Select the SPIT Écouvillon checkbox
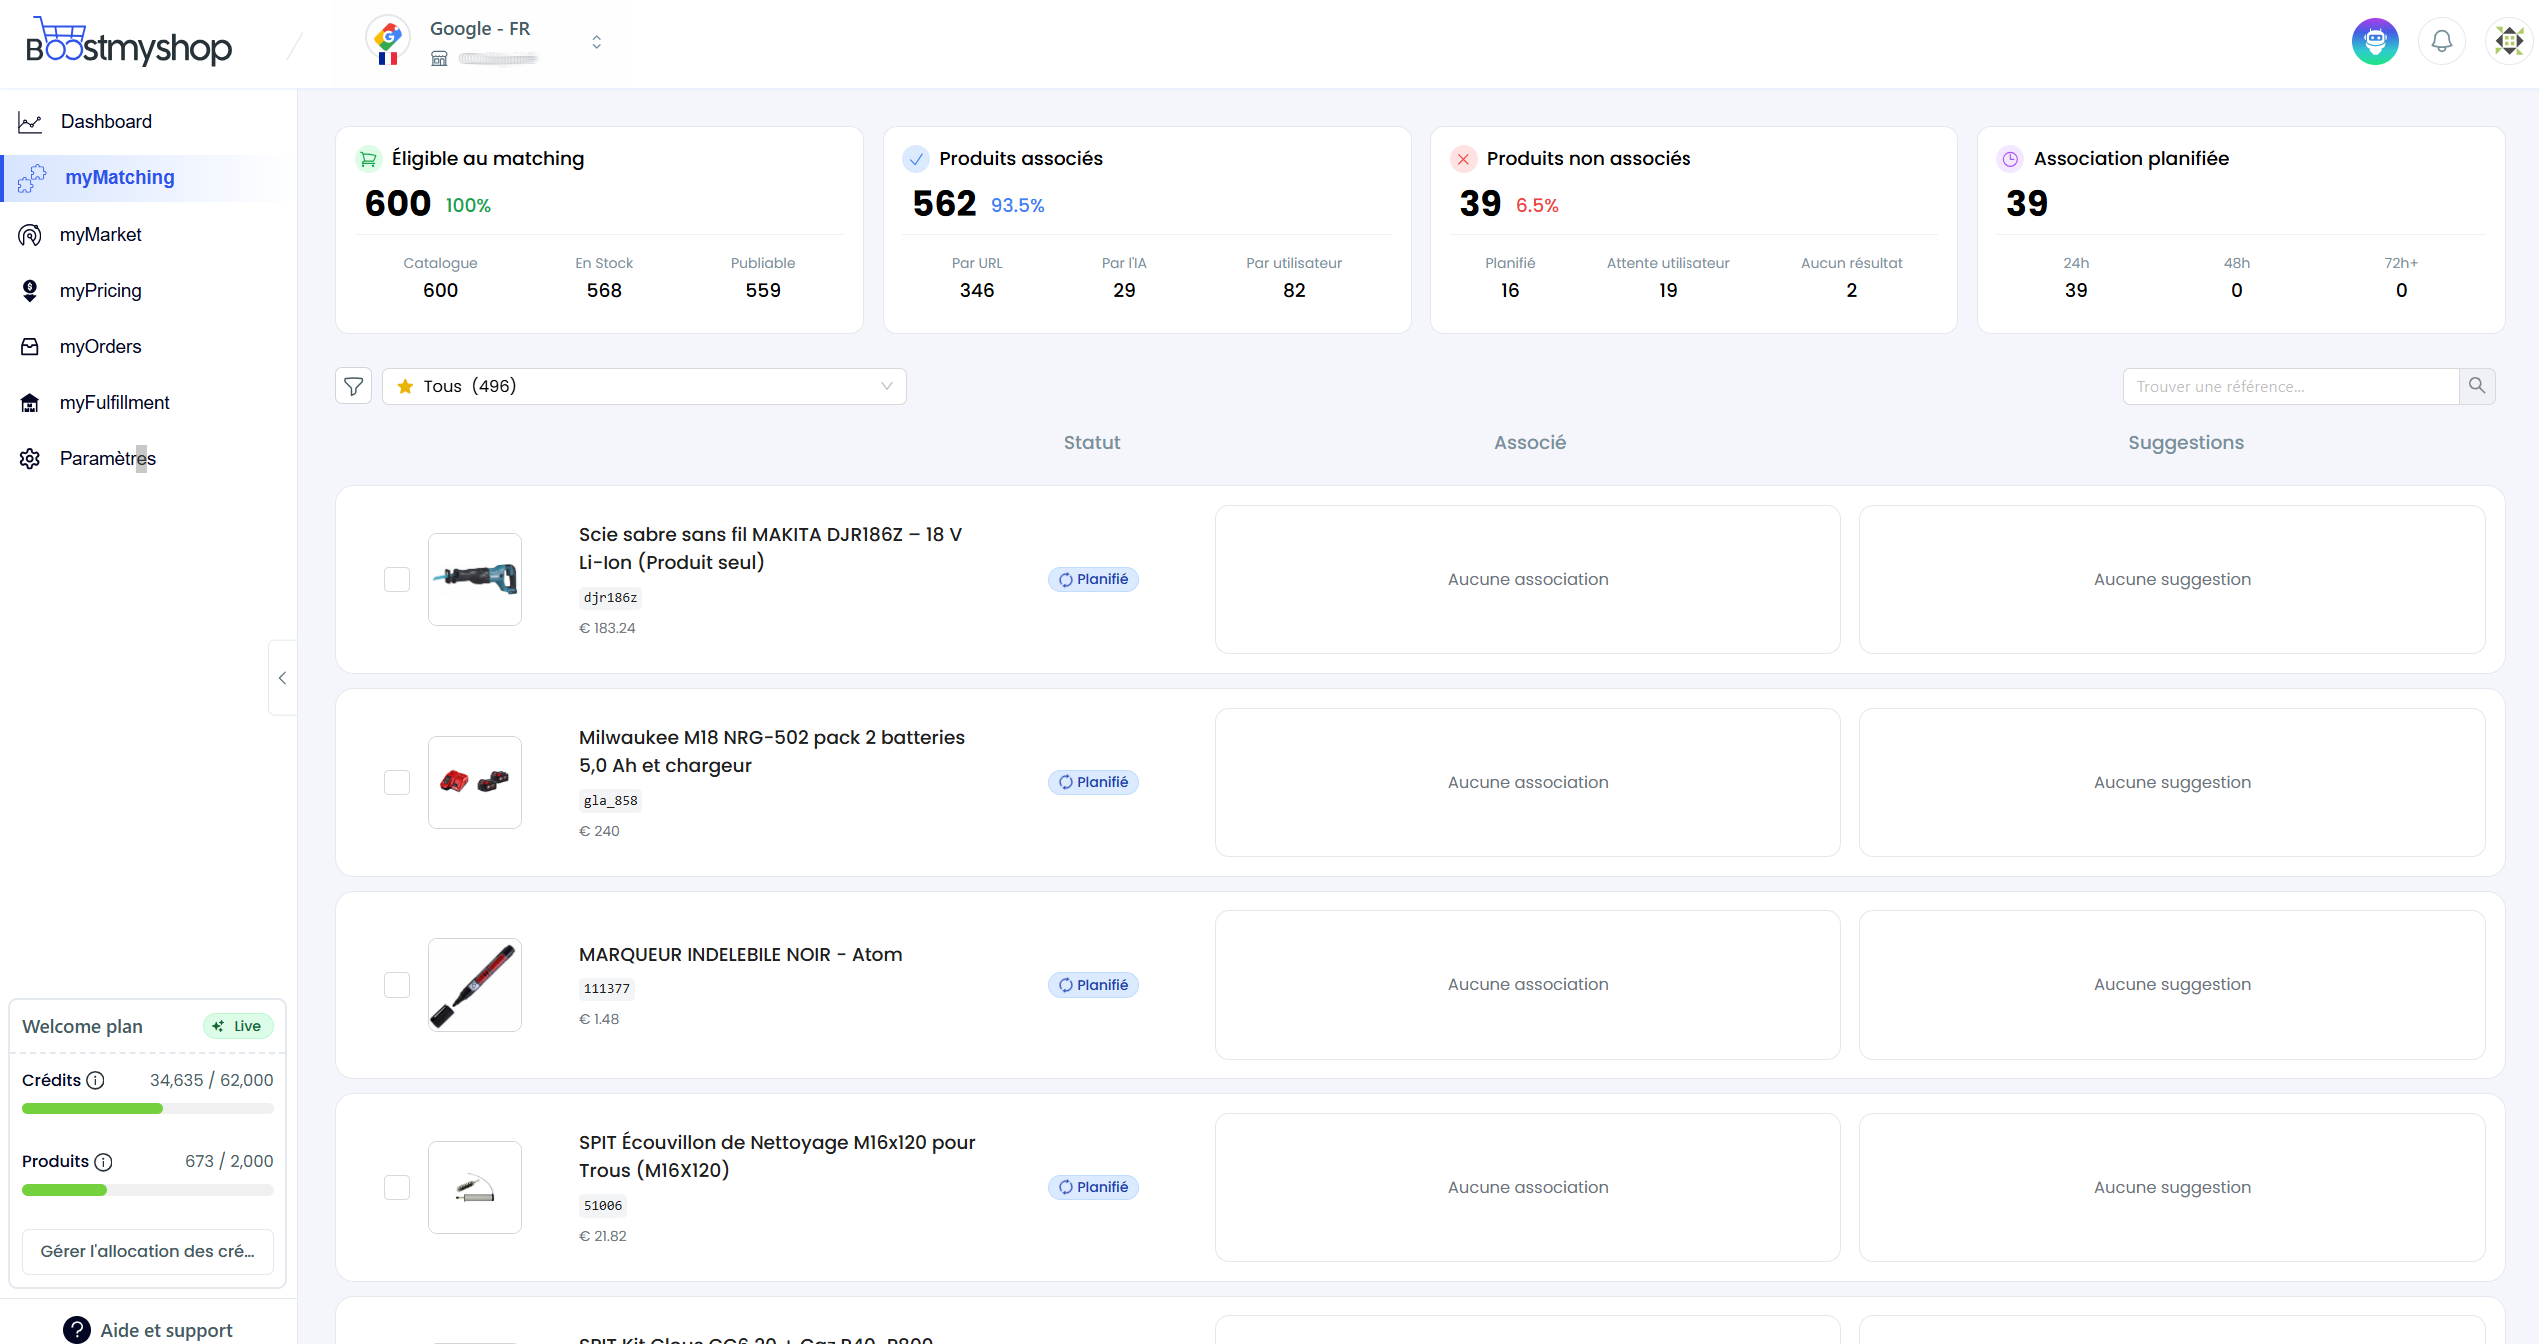The height and width of the screenshot is (1344, 2539). (x=397, y=1187)
